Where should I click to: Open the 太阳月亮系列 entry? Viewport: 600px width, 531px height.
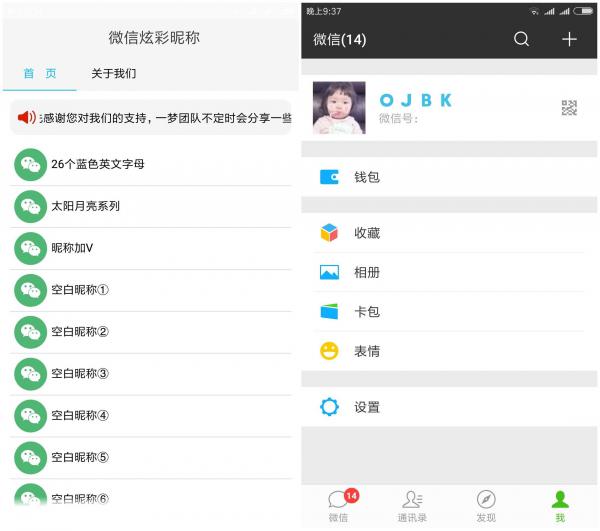point(151,207)
